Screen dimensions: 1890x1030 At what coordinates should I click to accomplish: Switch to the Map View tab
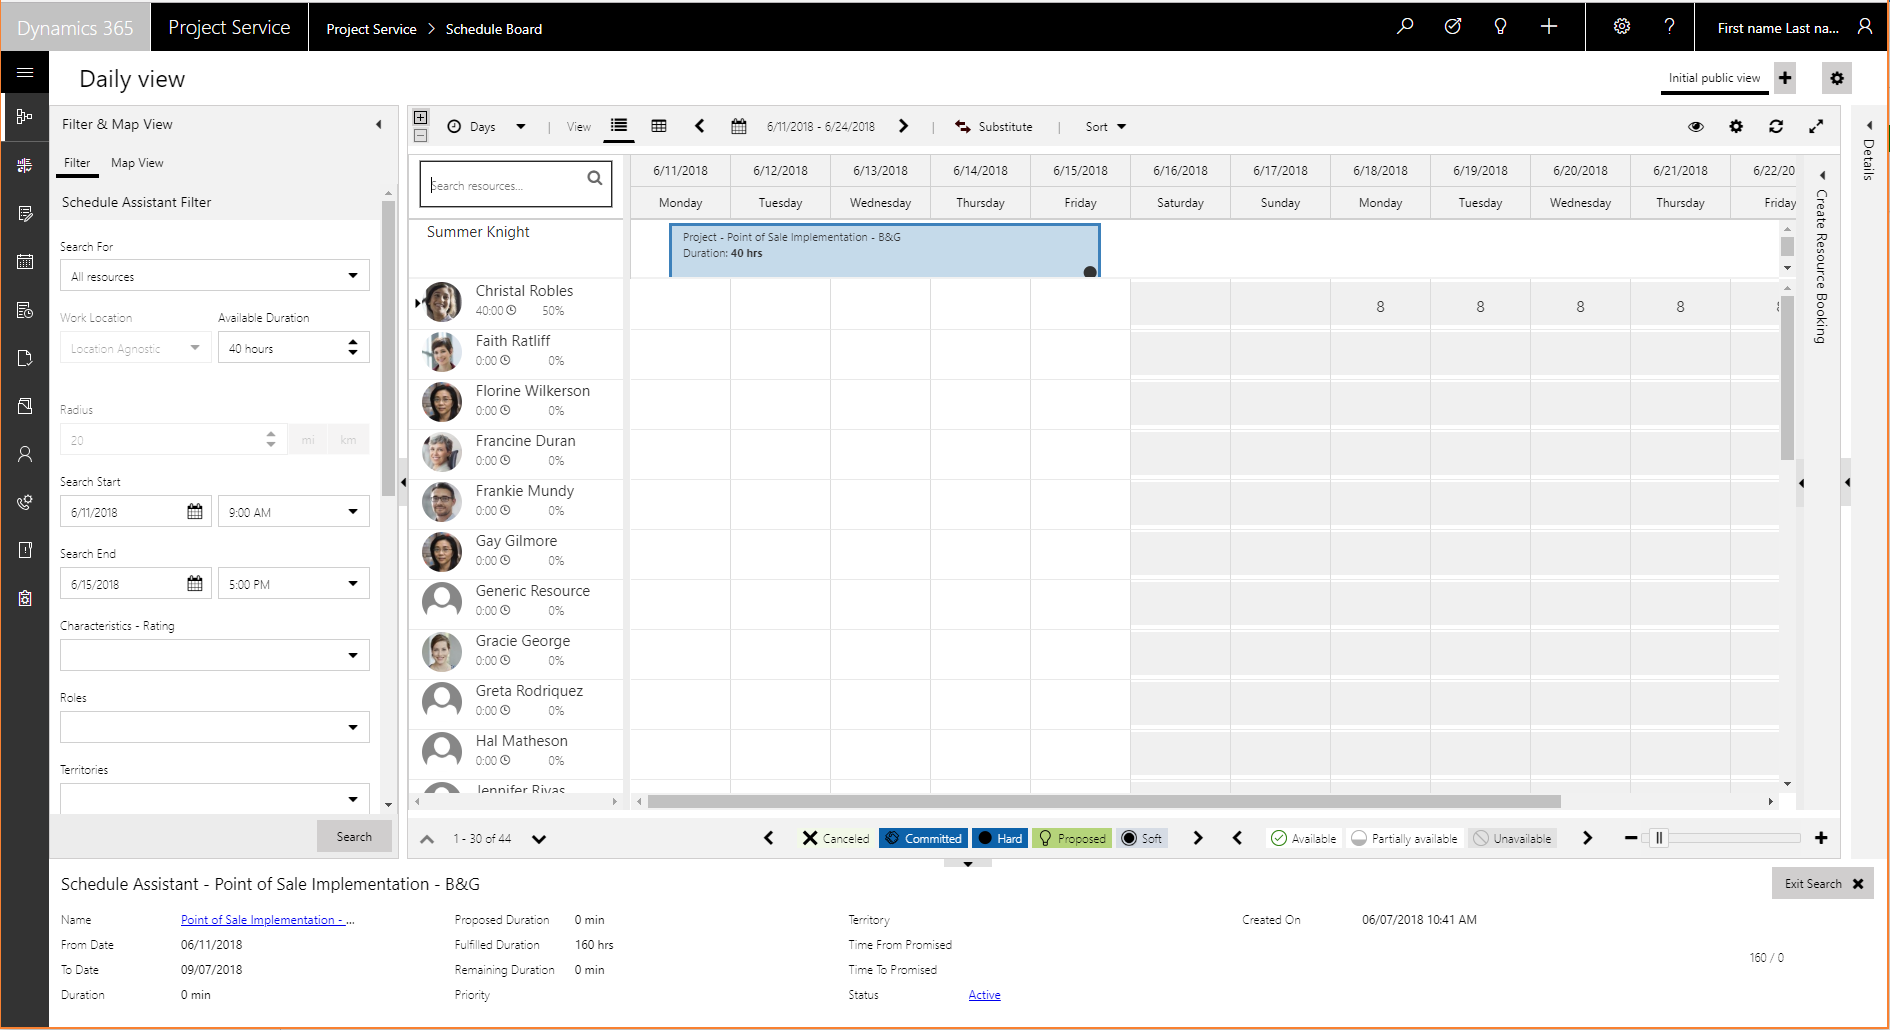[x=137, y=163]
